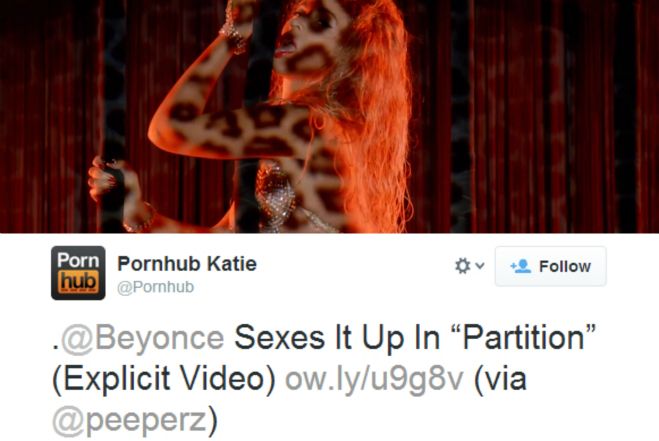This screenshot has height=441, width=659.
Task: Open the Pornhub Katie display name
Action: [x=187, y=264]
